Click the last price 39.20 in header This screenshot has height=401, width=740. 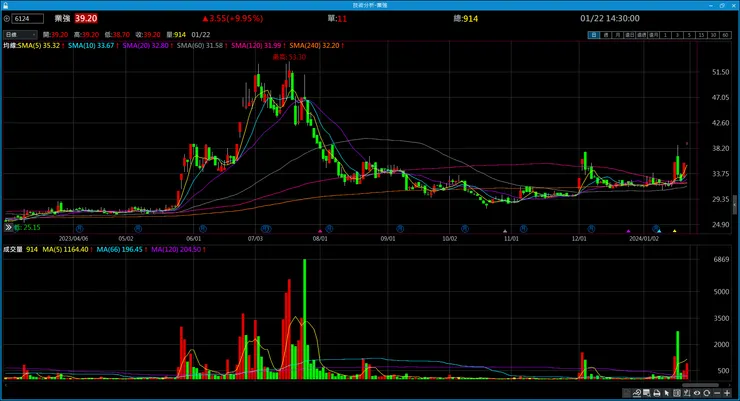click(x=86, y=18)
